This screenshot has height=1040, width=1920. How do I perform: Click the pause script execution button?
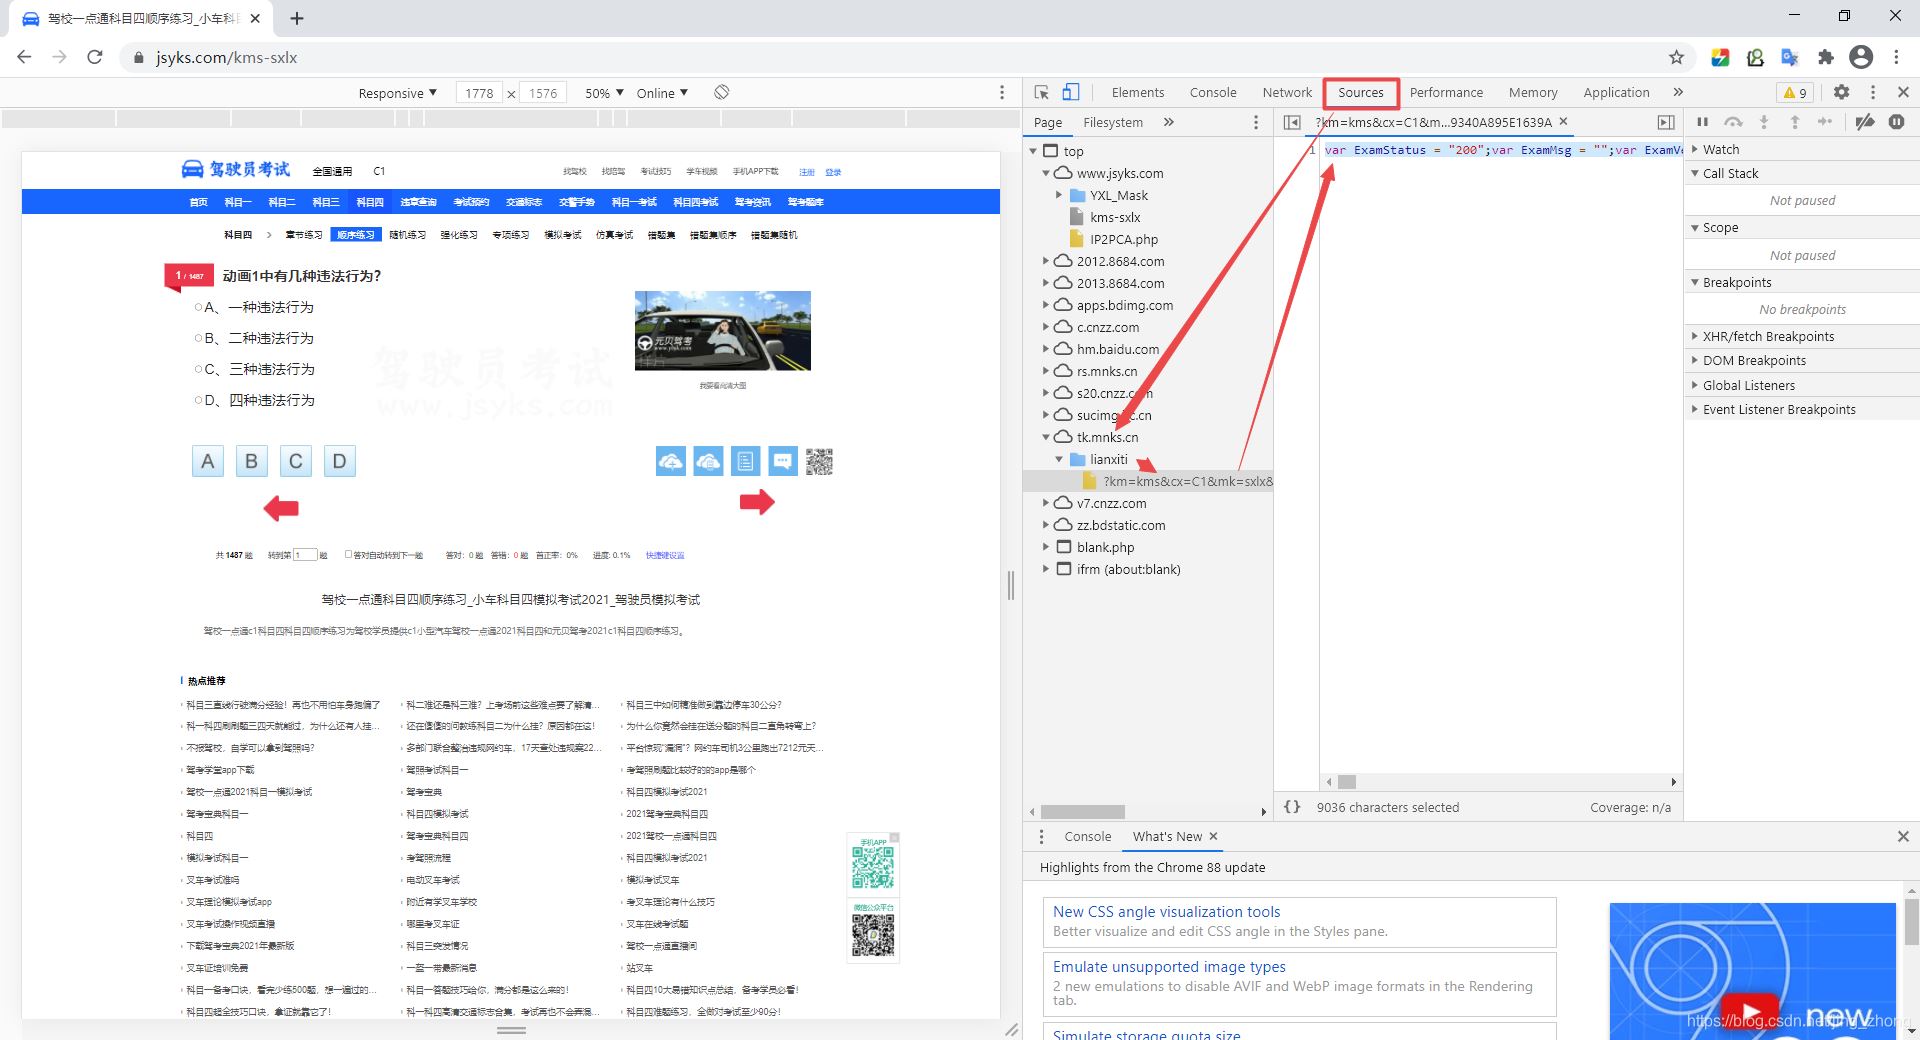[x=1702, y=122]
